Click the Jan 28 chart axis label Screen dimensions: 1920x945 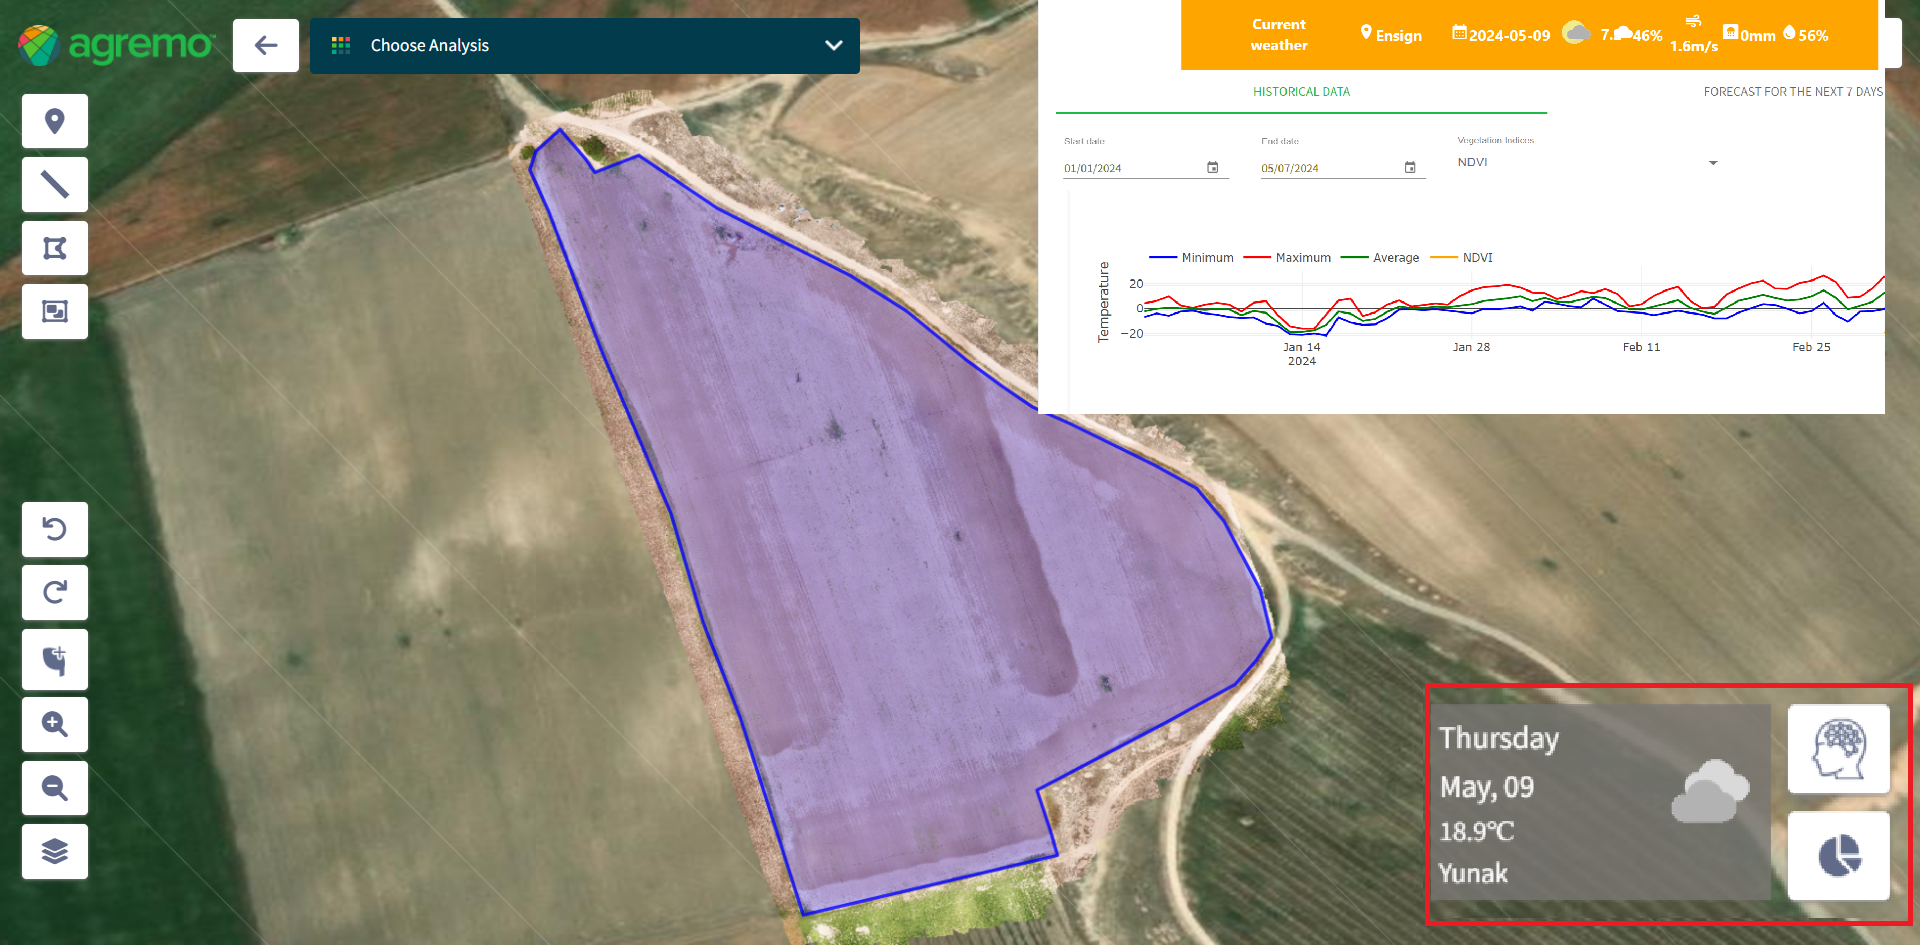tap(1471, 347)
